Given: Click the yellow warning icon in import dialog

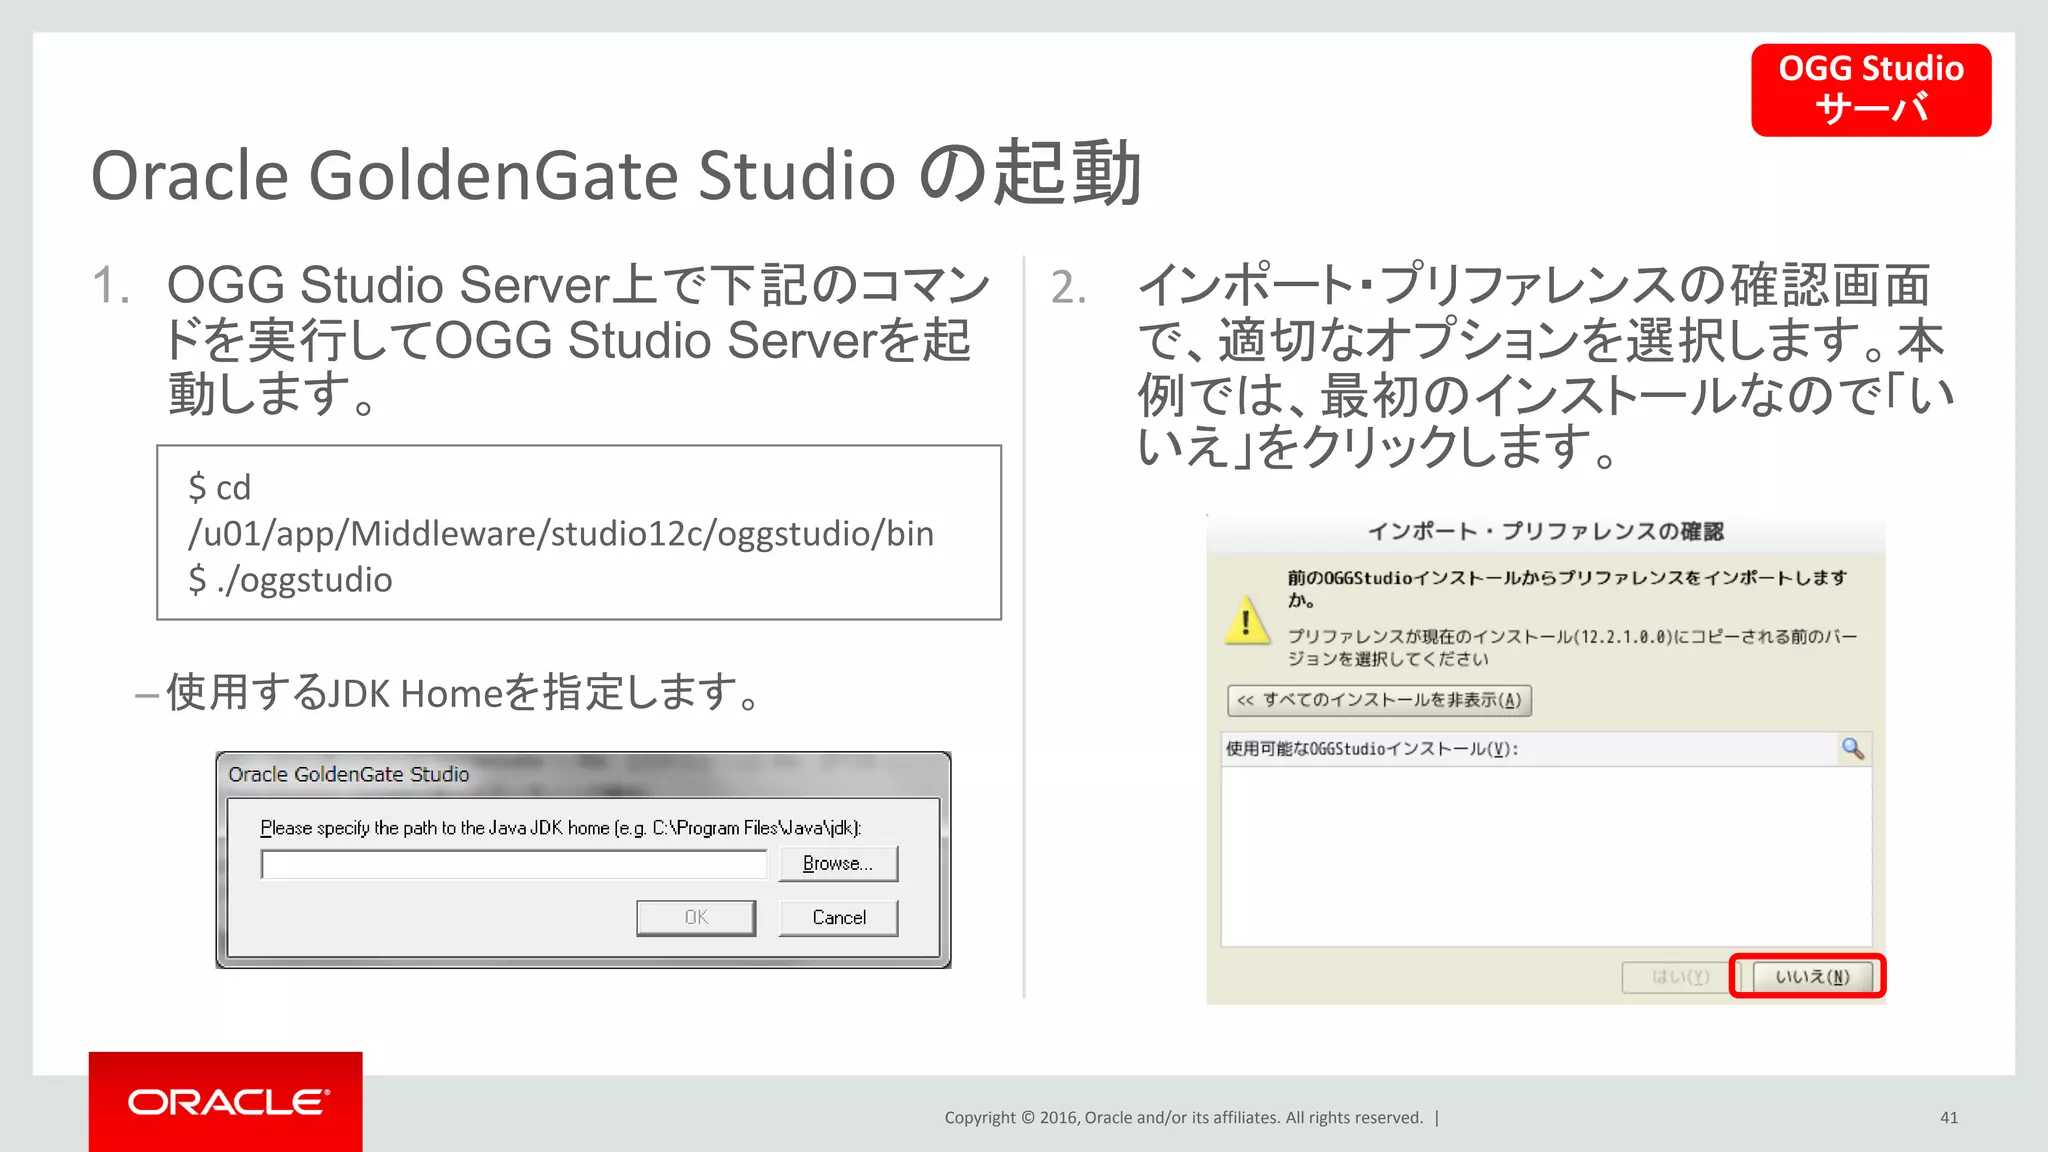Looking at the screenshot, I should tap(1246, 621).
